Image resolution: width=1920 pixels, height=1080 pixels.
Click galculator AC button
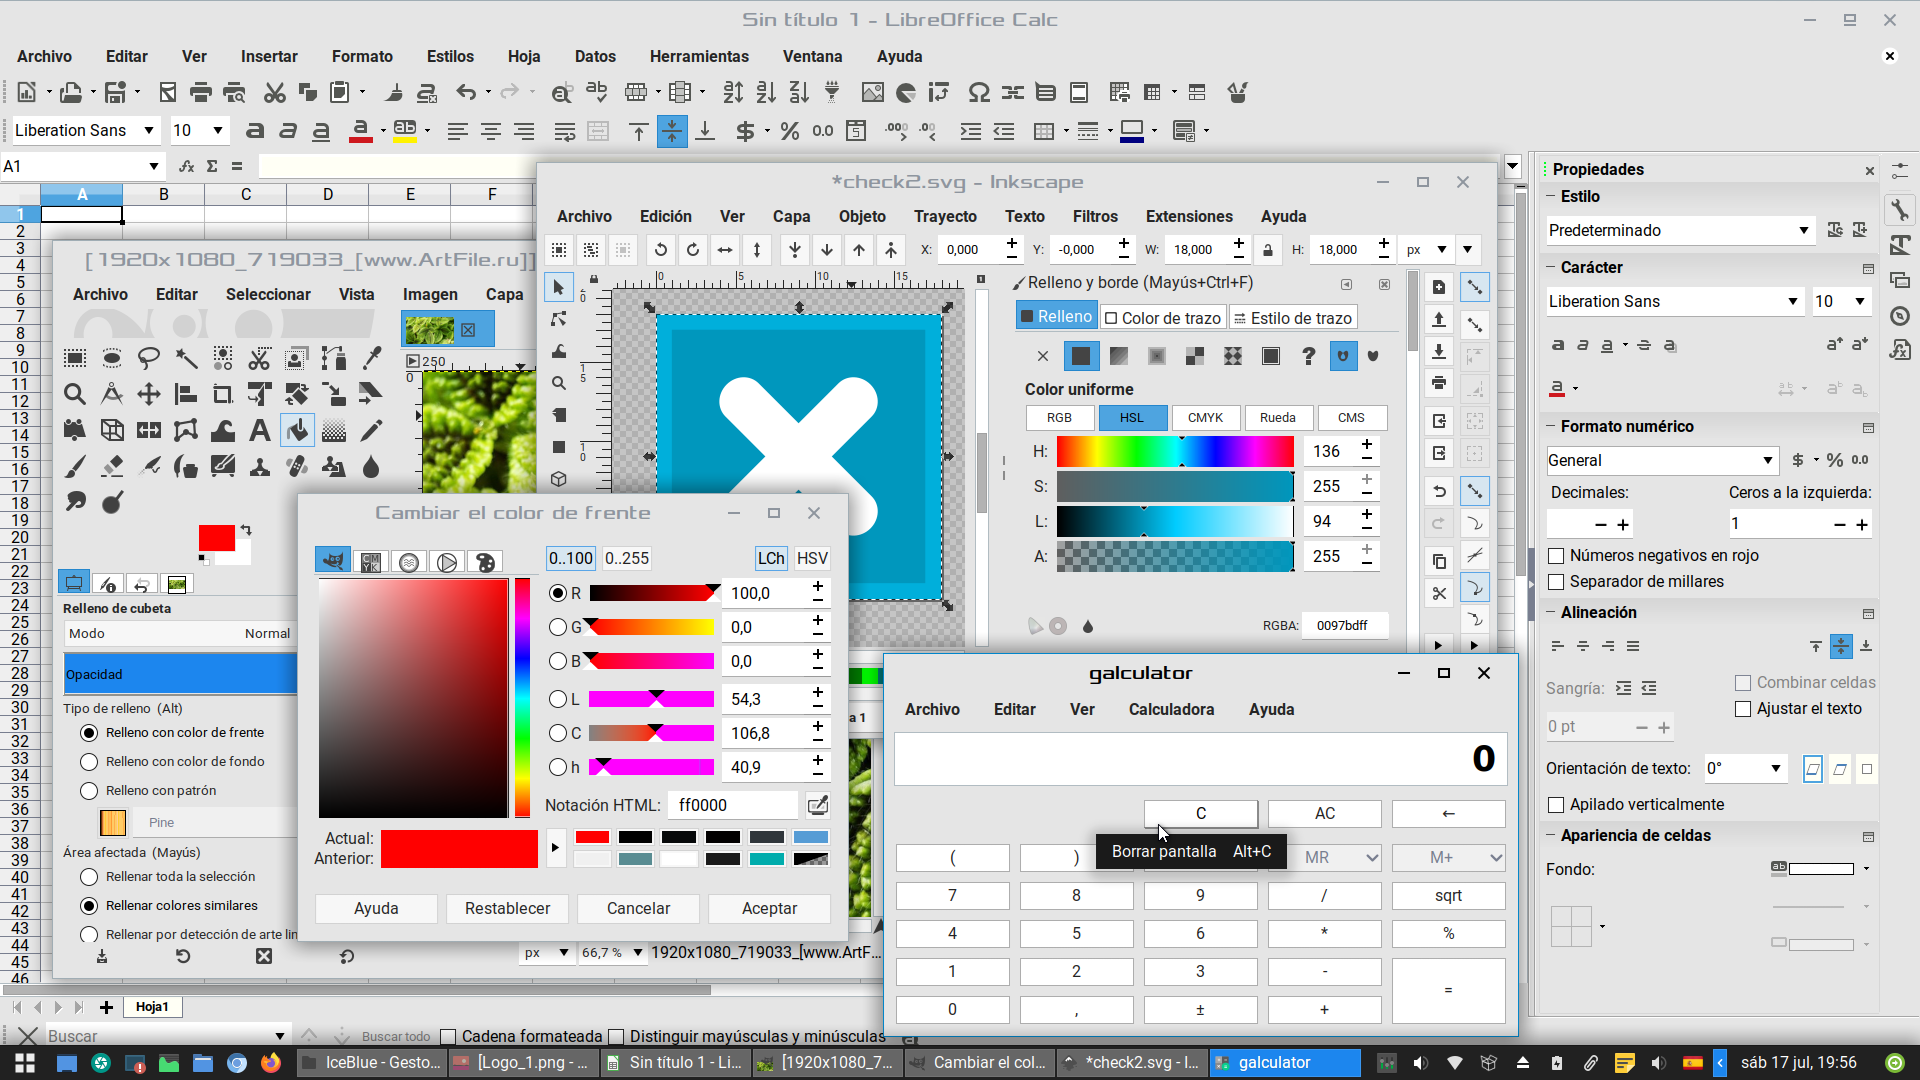point(1325,813)
